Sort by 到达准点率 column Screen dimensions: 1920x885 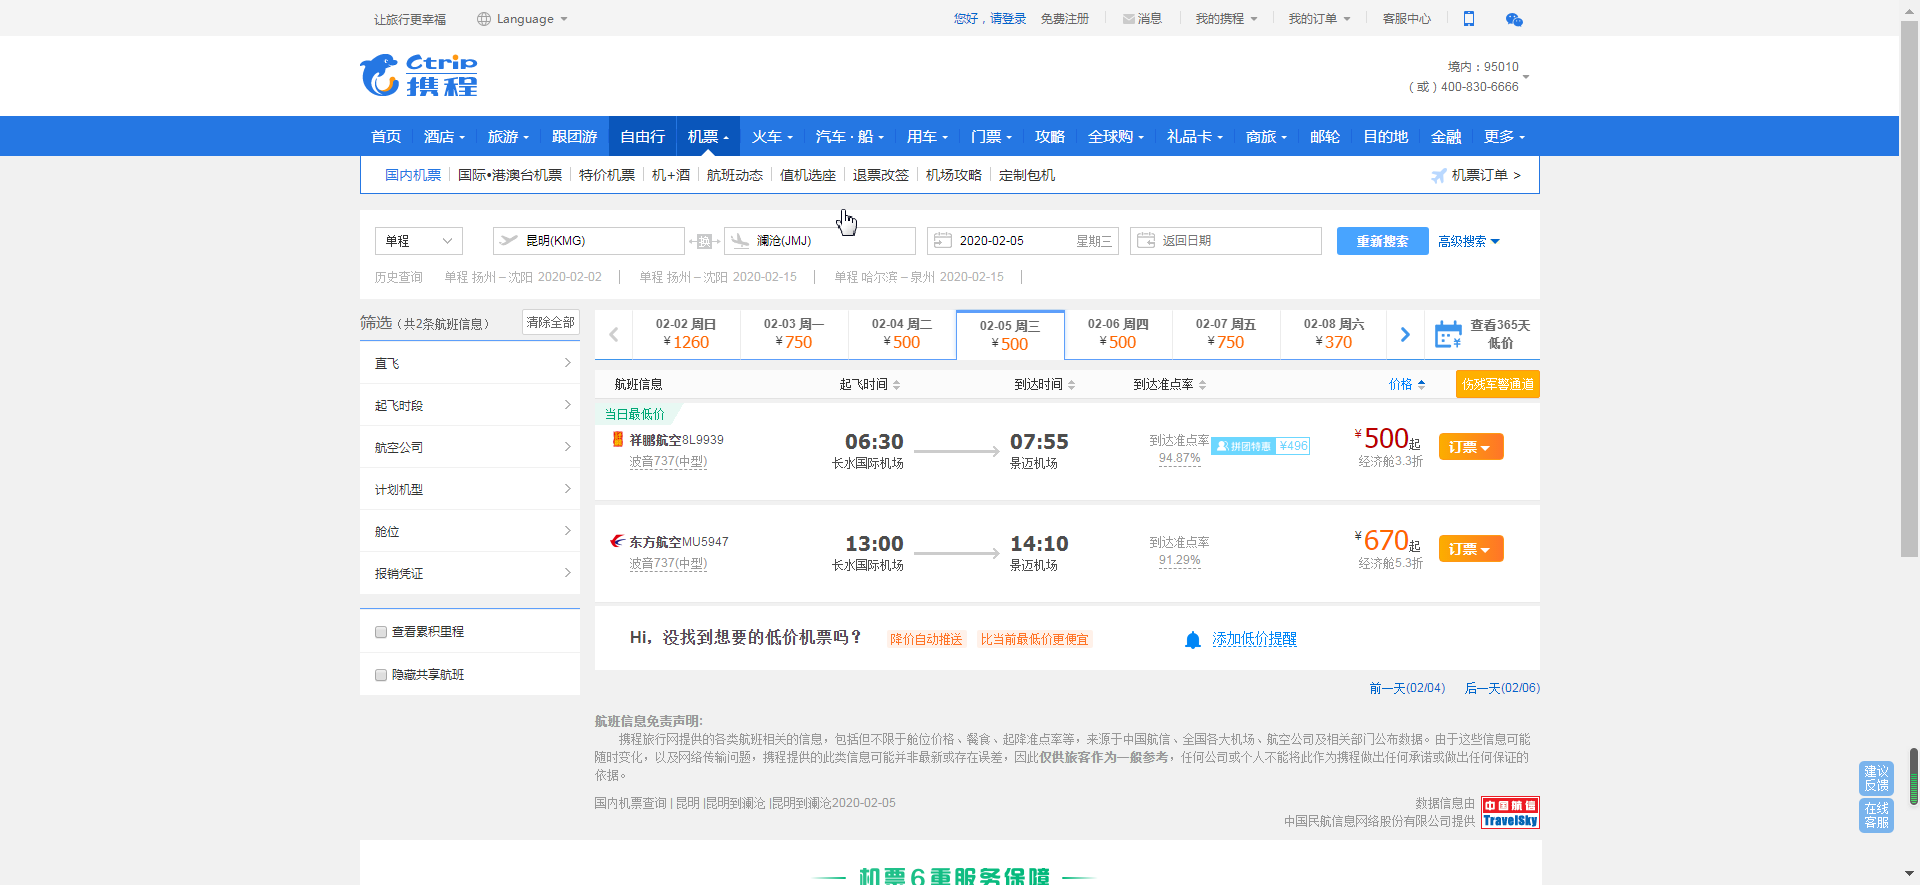tap(1170, 384)
